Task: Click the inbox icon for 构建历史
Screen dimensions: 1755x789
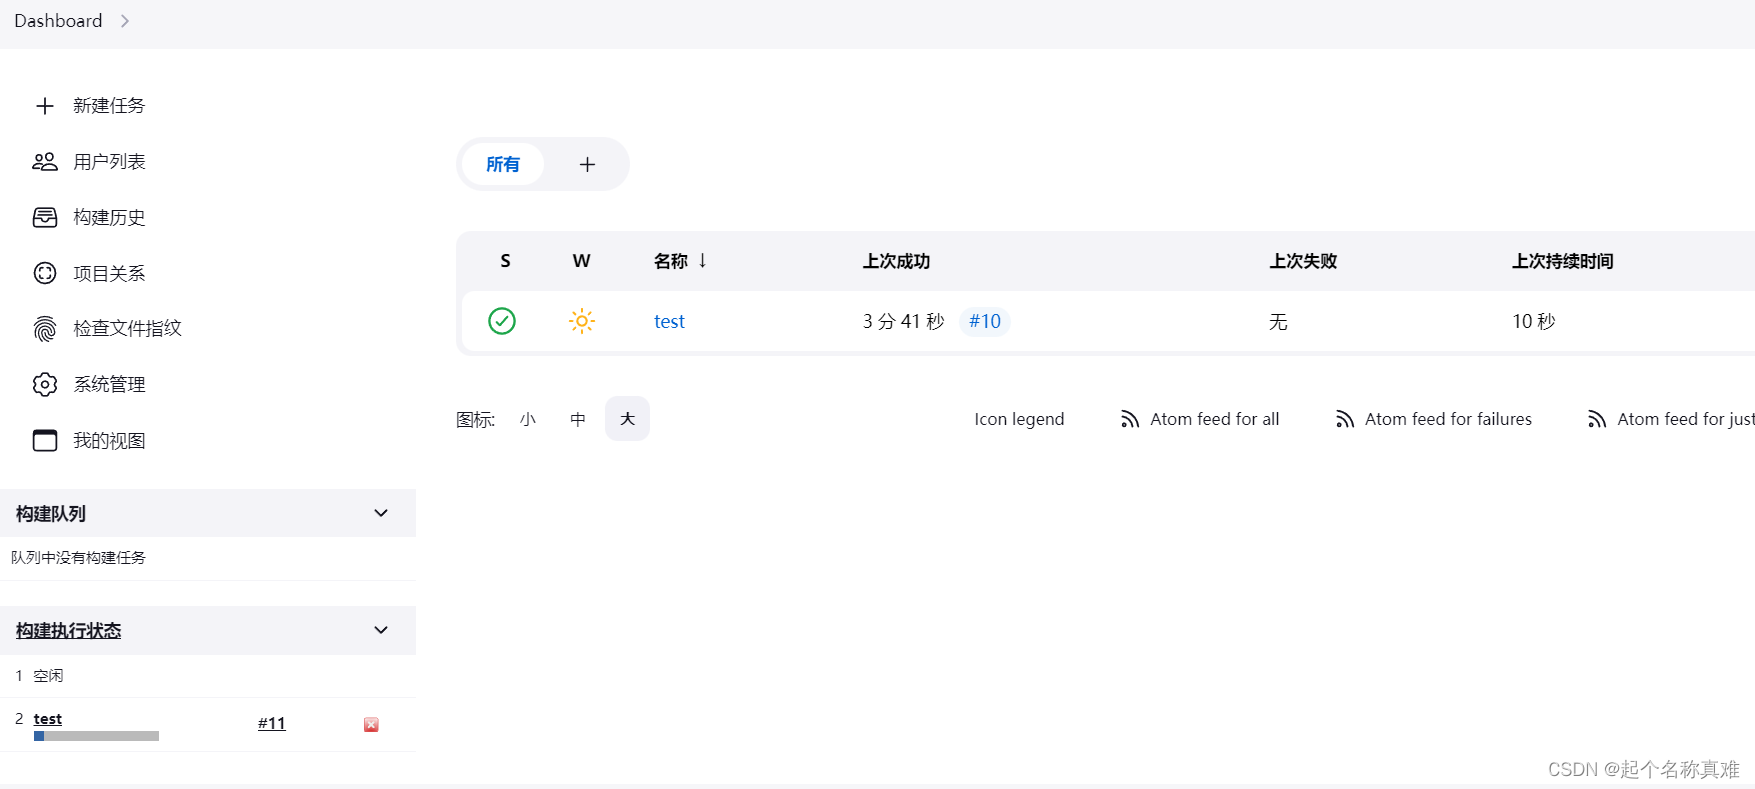Action: (45, 218)
